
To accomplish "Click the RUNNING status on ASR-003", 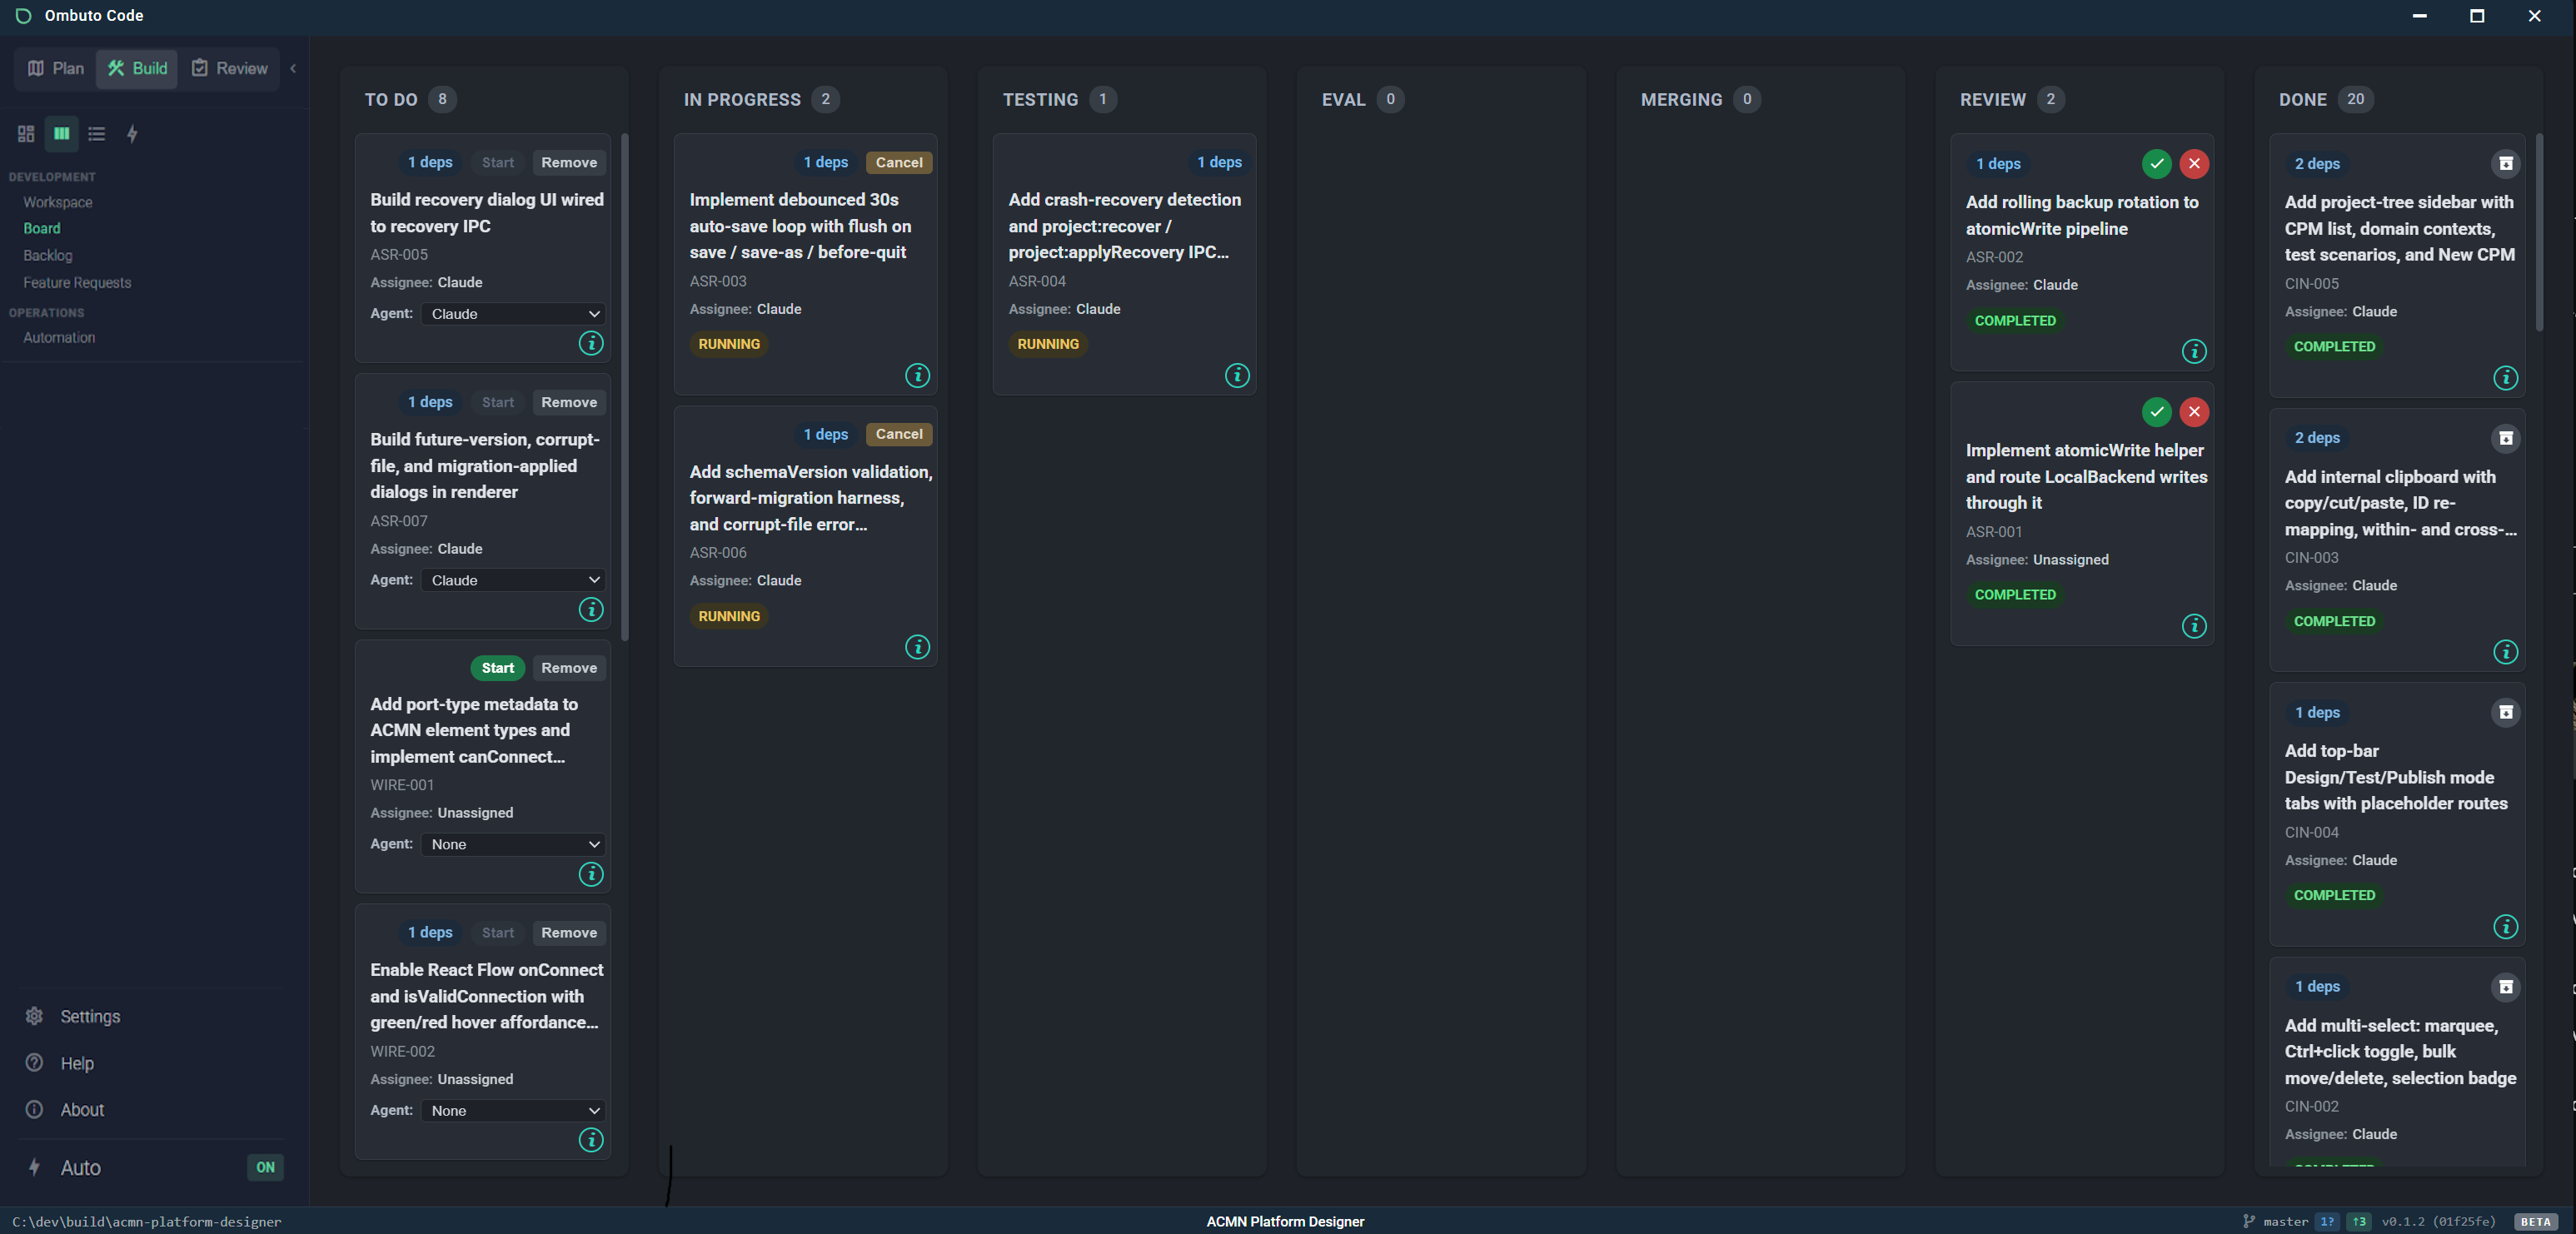I will 729,344.
